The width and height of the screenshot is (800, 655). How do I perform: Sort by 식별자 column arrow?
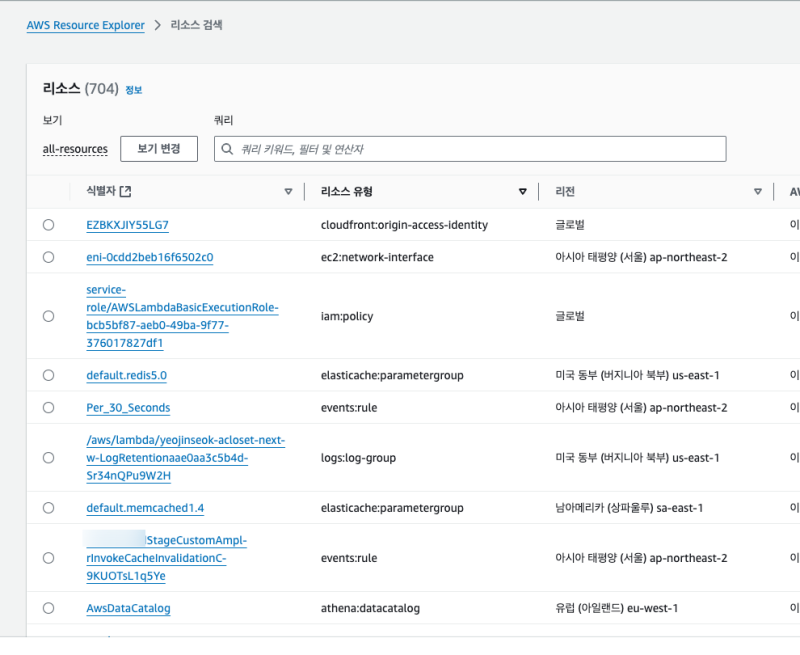click(x=288, y=192)
